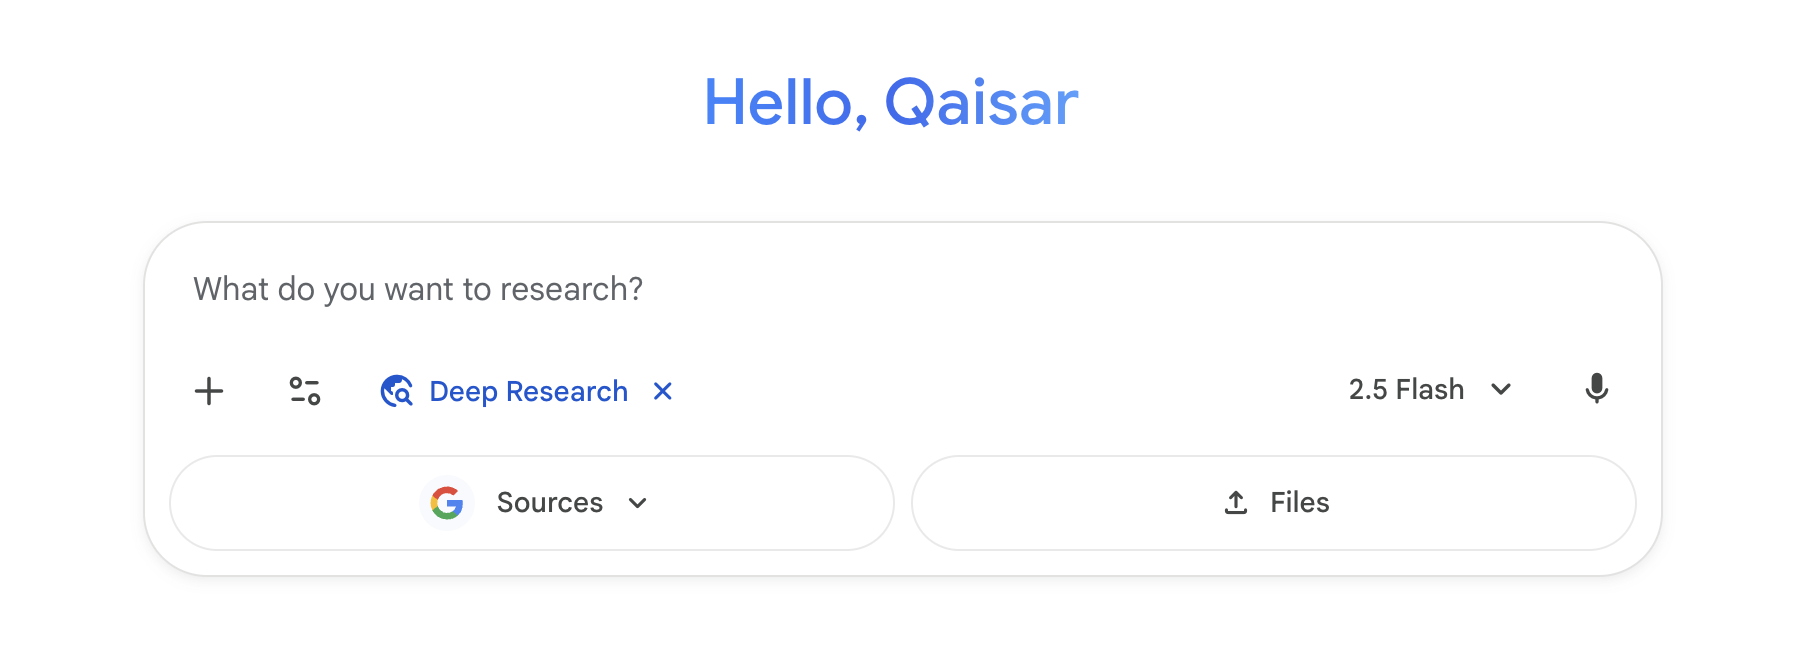Image resolution: width=1794 pixels, height=664 pixels.
Task: Click the upload arrow icon on the Files button
Action: (x=1234, y=503)
